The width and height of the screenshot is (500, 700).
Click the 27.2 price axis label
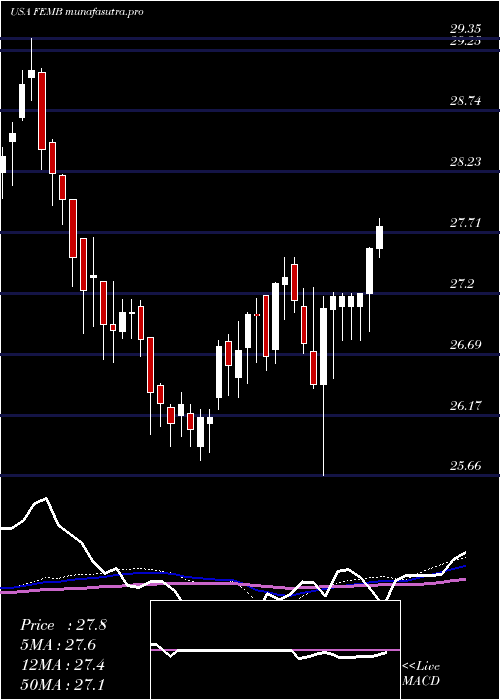tap(462, 283)
